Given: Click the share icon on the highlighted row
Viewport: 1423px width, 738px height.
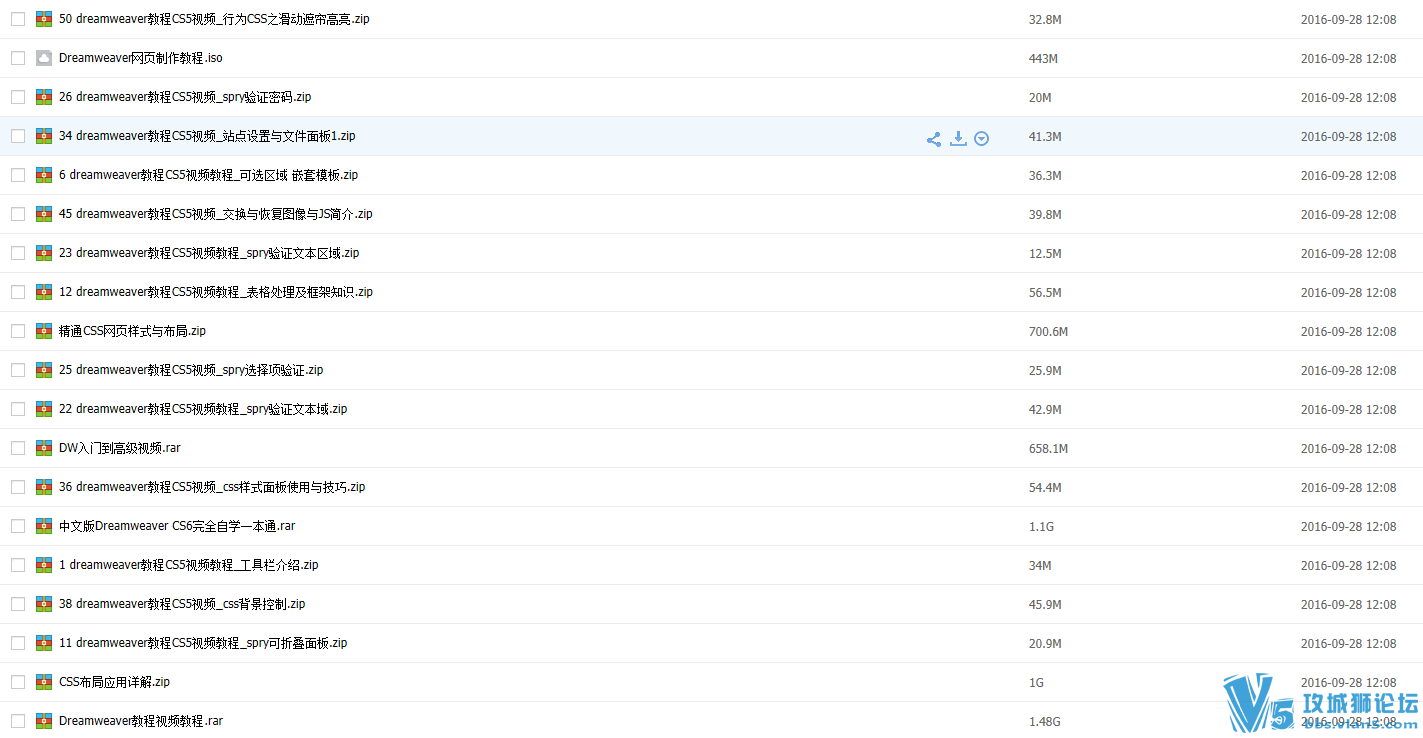Looking at the screenshot, I should (933, 139).
